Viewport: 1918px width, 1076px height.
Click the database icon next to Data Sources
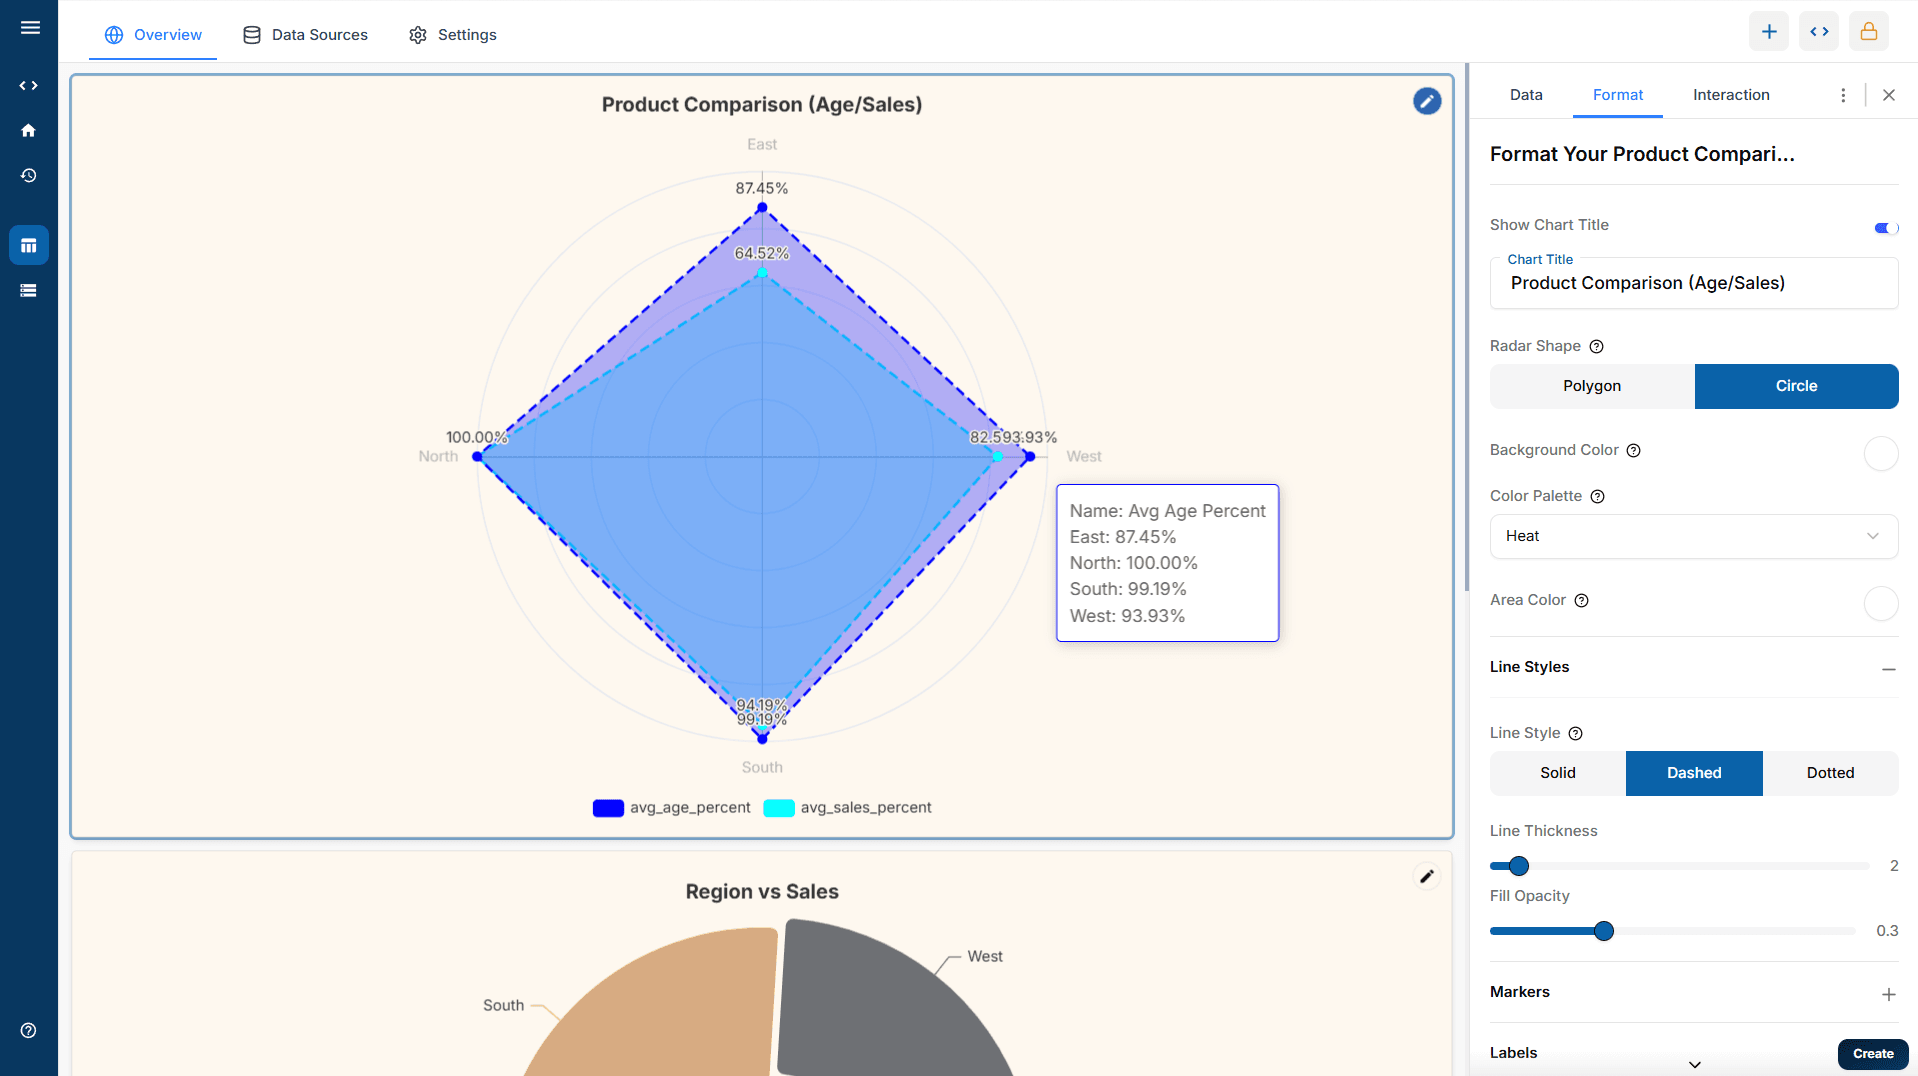pos(252,35)
